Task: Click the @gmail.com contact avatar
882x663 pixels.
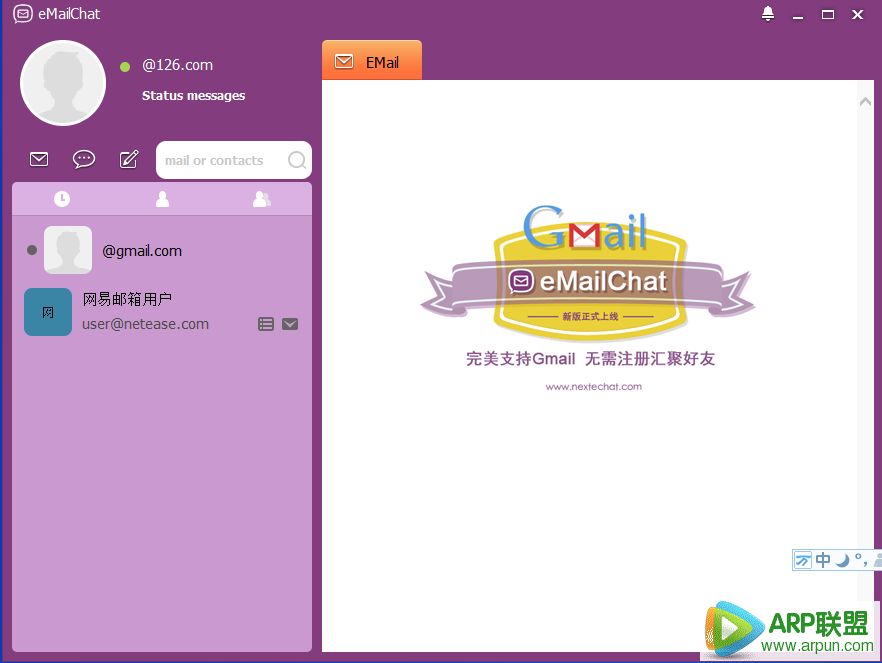Action: tap(68, 250)
